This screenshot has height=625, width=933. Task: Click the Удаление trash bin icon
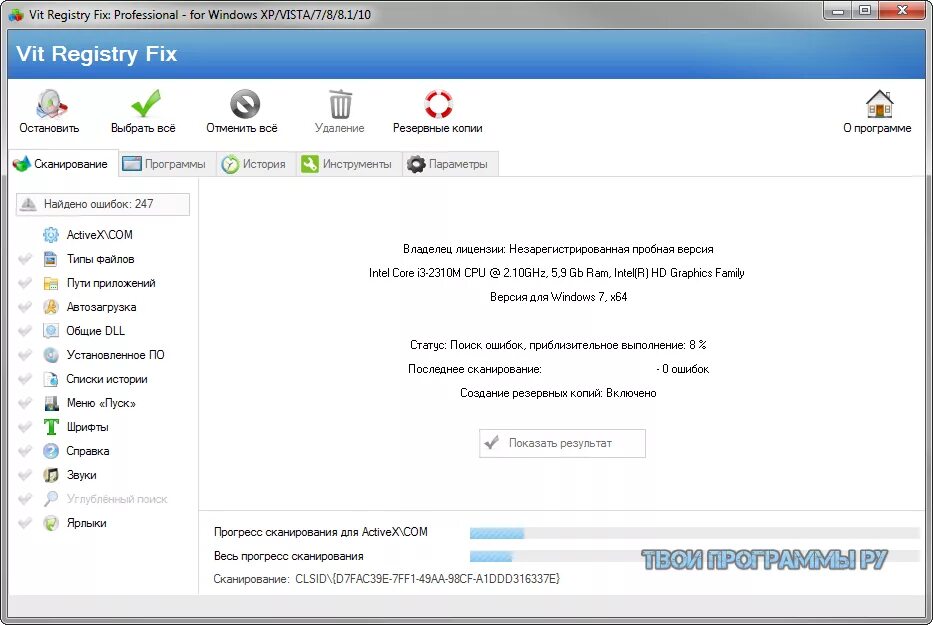340,104
